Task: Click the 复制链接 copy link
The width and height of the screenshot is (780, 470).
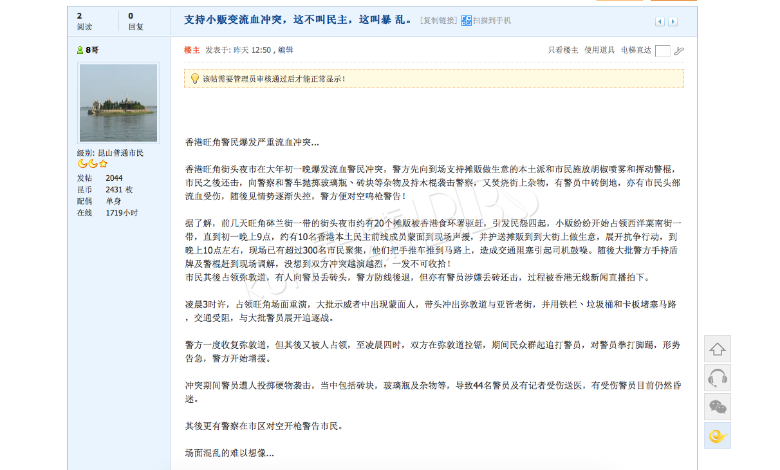Action: 440,20
